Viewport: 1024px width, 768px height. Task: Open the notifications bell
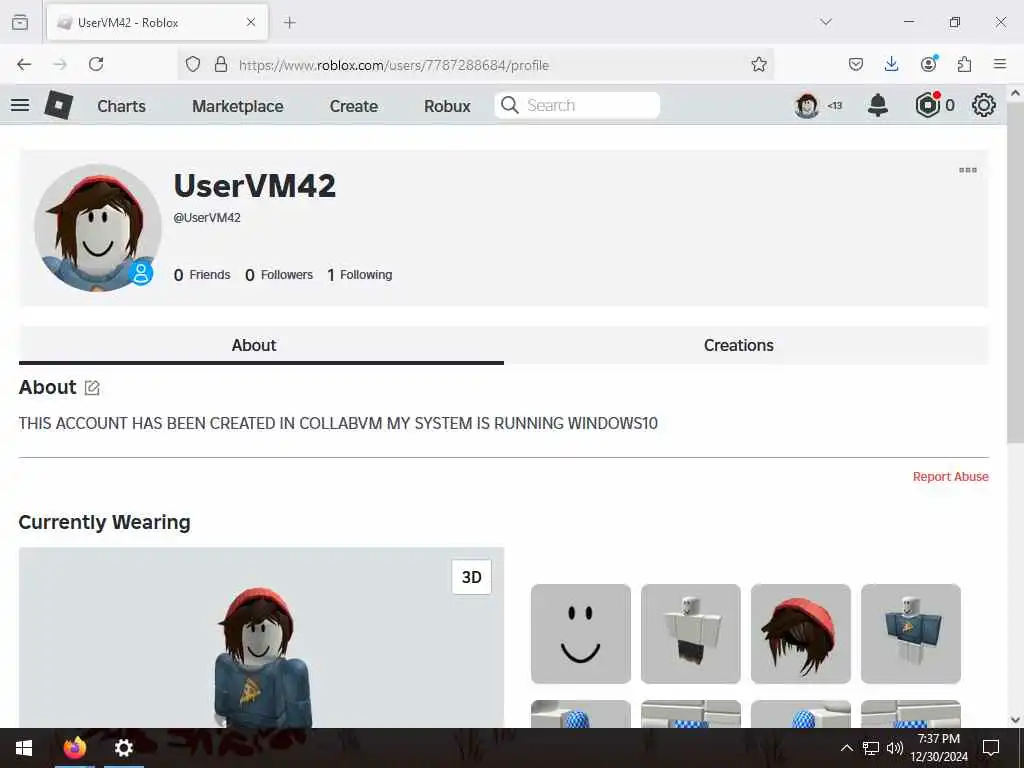coord(878,105)
